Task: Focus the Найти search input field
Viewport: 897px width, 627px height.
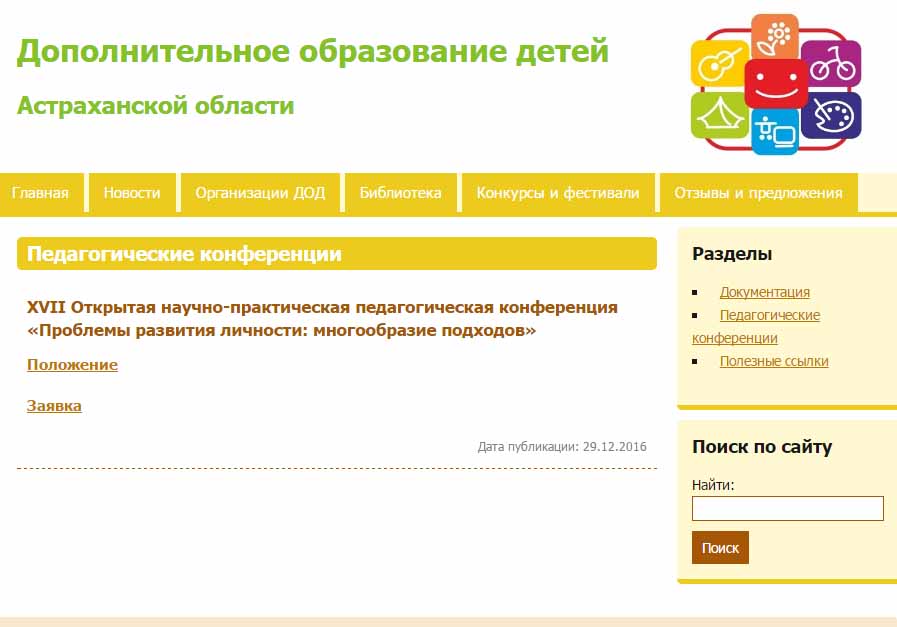Action: [x=788, y=509]
